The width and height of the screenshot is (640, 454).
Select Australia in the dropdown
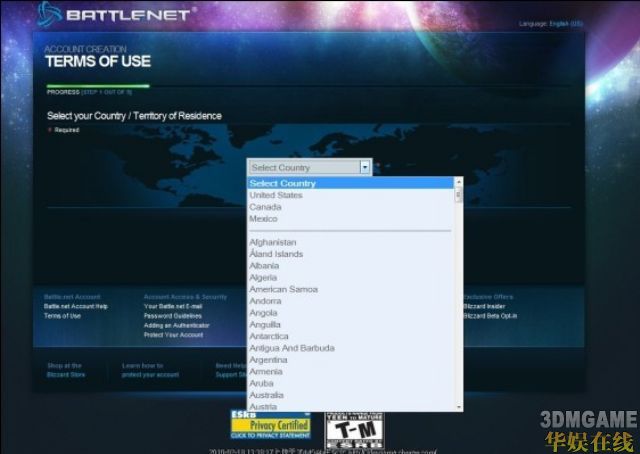click(350, 395)
